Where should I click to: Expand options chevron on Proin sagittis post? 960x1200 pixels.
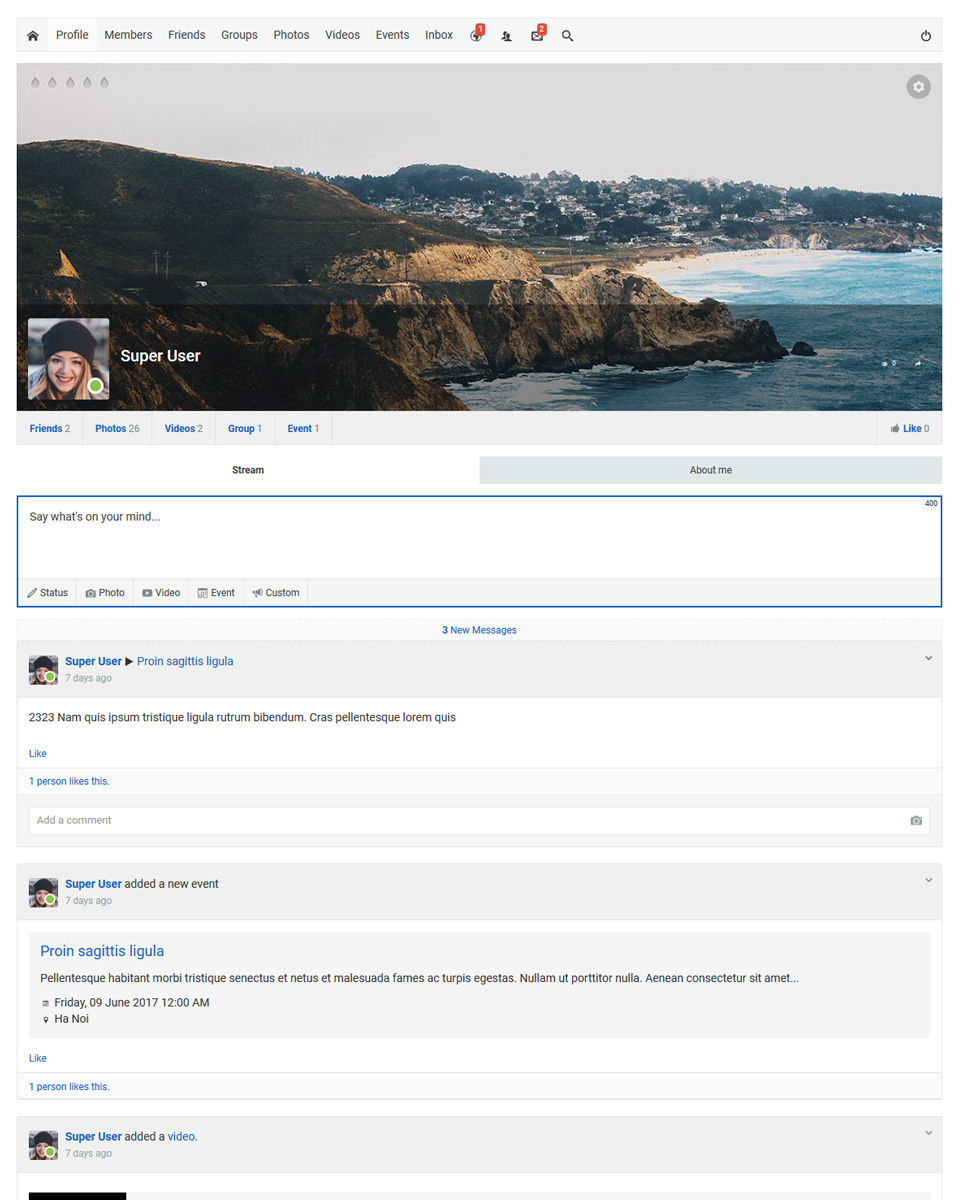(928, 658)
